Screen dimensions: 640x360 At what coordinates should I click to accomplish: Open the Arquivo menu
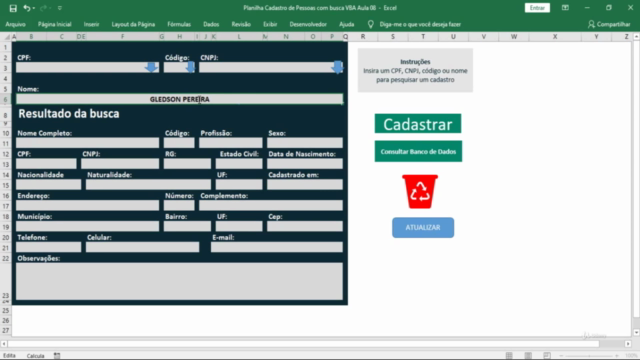pos(16,24)
